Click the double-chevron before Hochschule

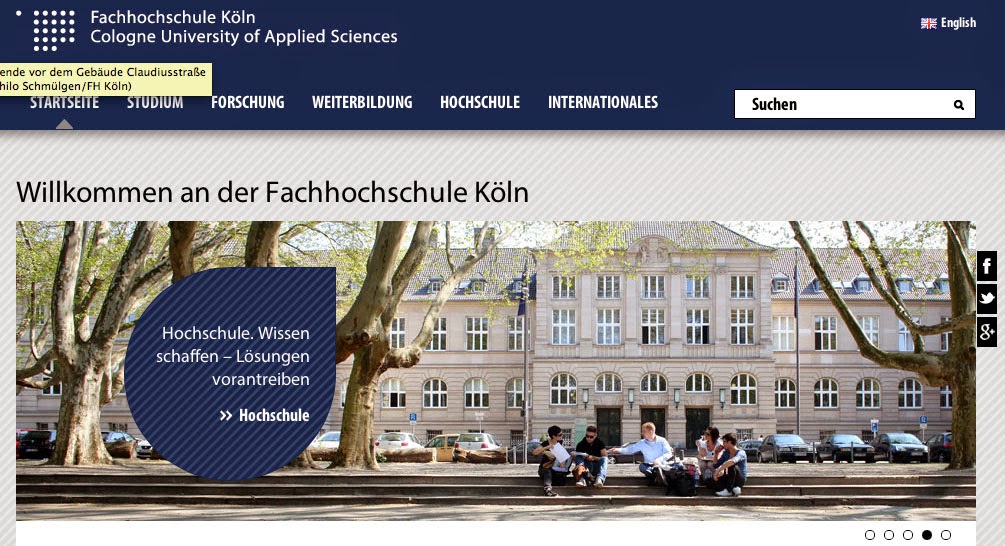[x=226, y=415]
